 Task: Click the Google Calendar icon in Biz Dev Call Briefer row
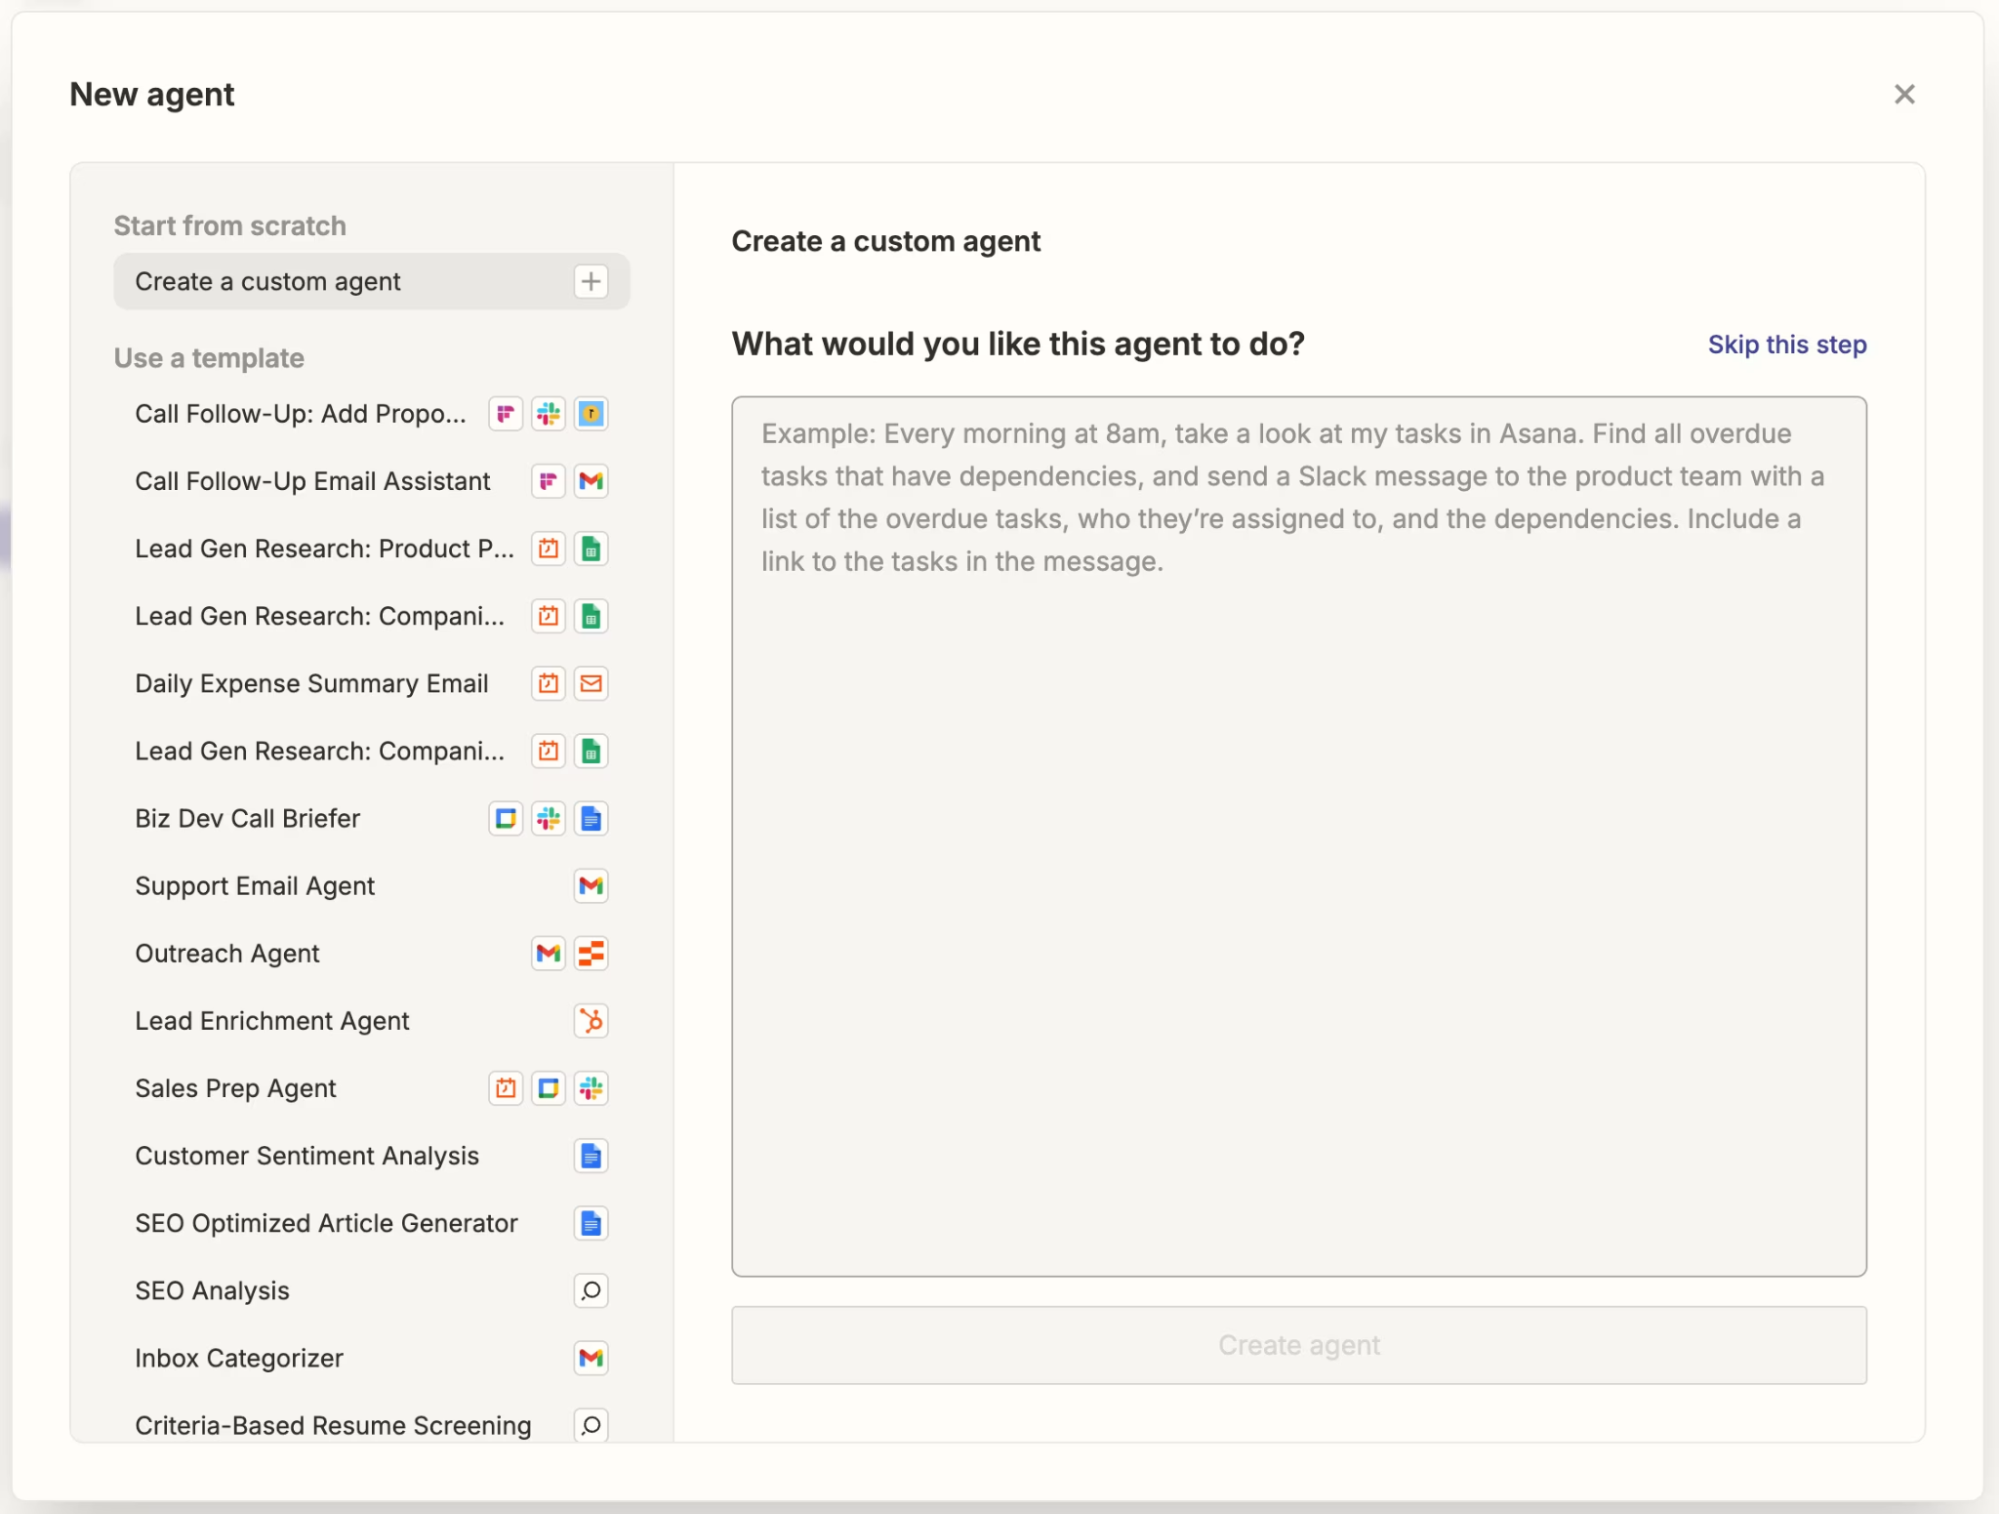[506, 819]
